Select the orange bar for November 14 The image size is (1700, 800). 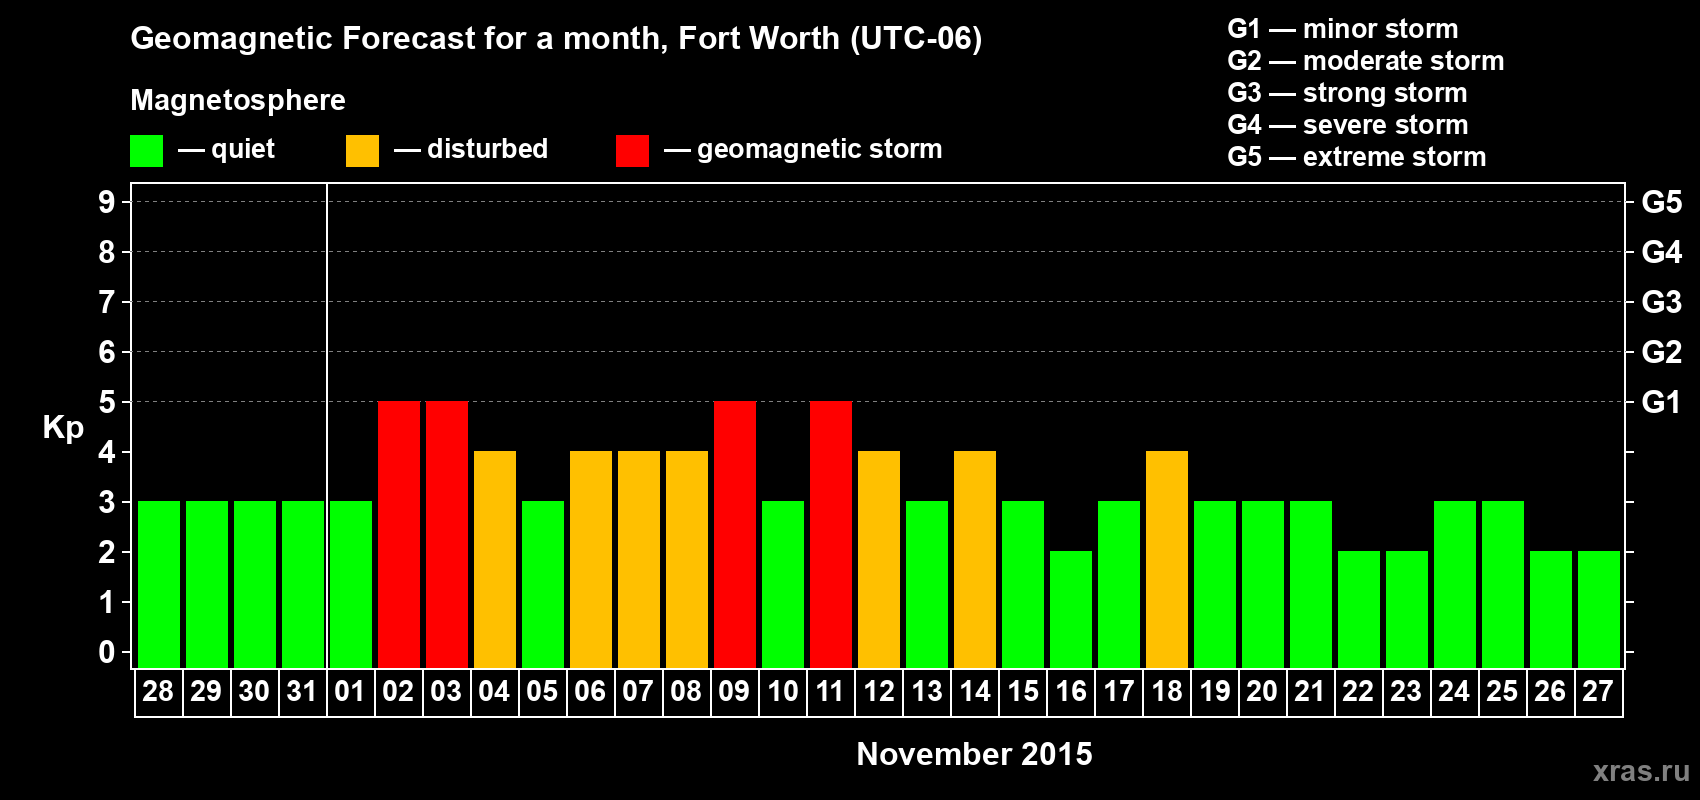coord(975,560)
